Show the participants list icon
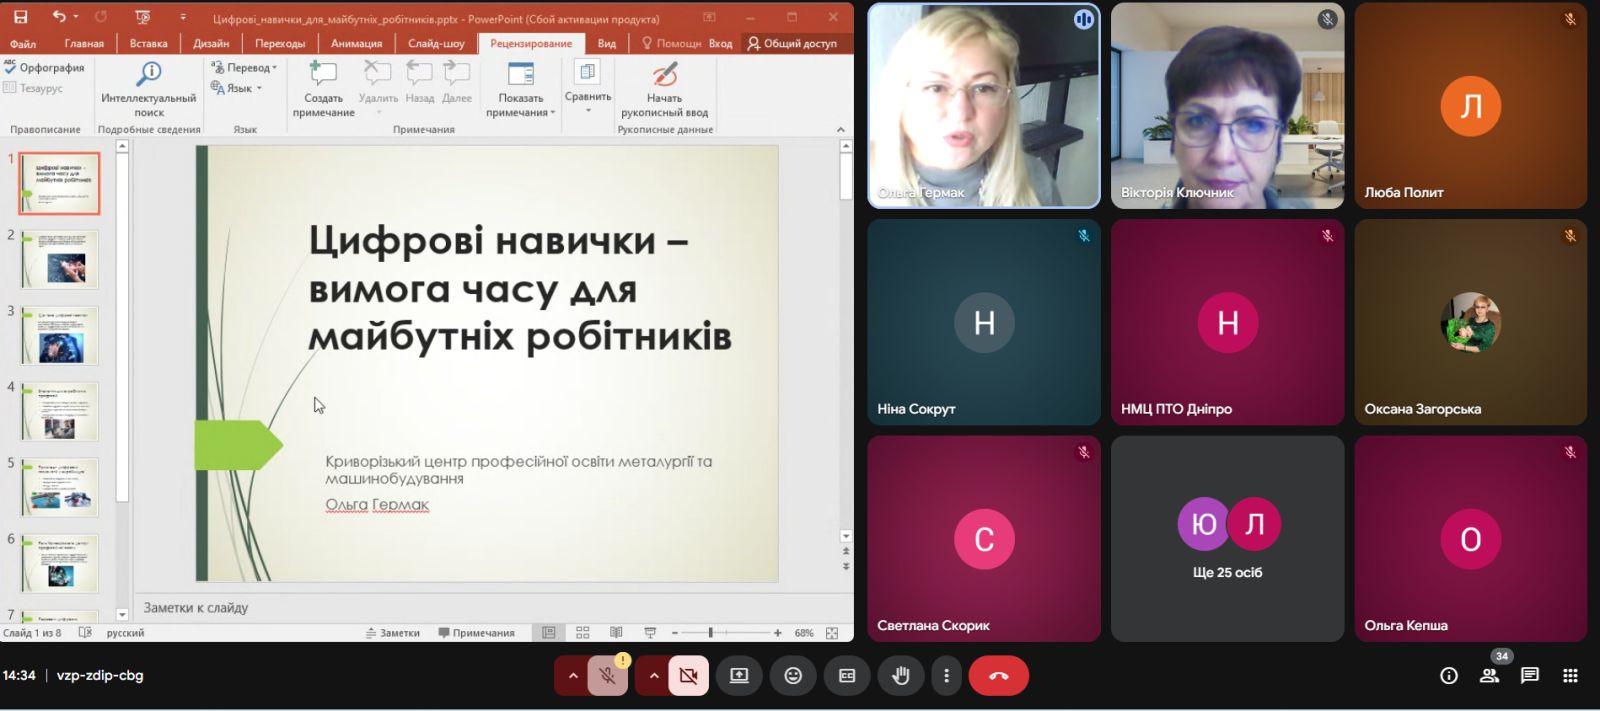Screen dimensions: 1600x711 (x=1489, y=676)
